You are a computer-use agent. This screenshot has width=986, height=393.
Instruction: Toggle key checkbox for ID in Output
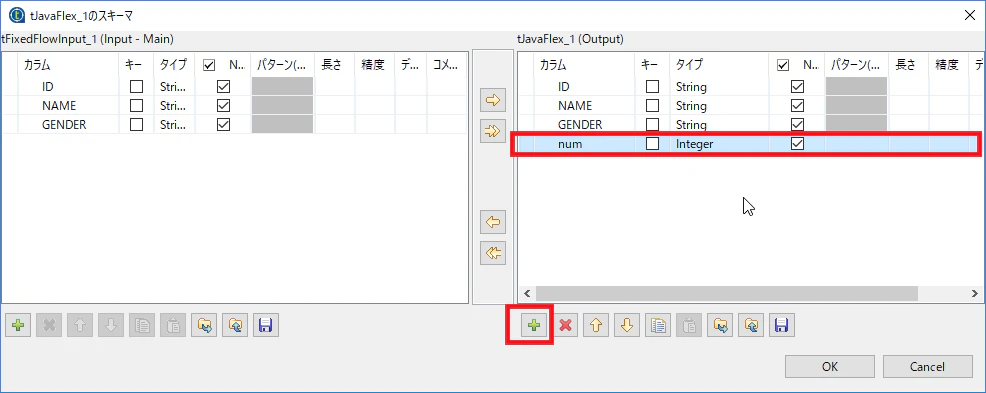click(653, 86)
